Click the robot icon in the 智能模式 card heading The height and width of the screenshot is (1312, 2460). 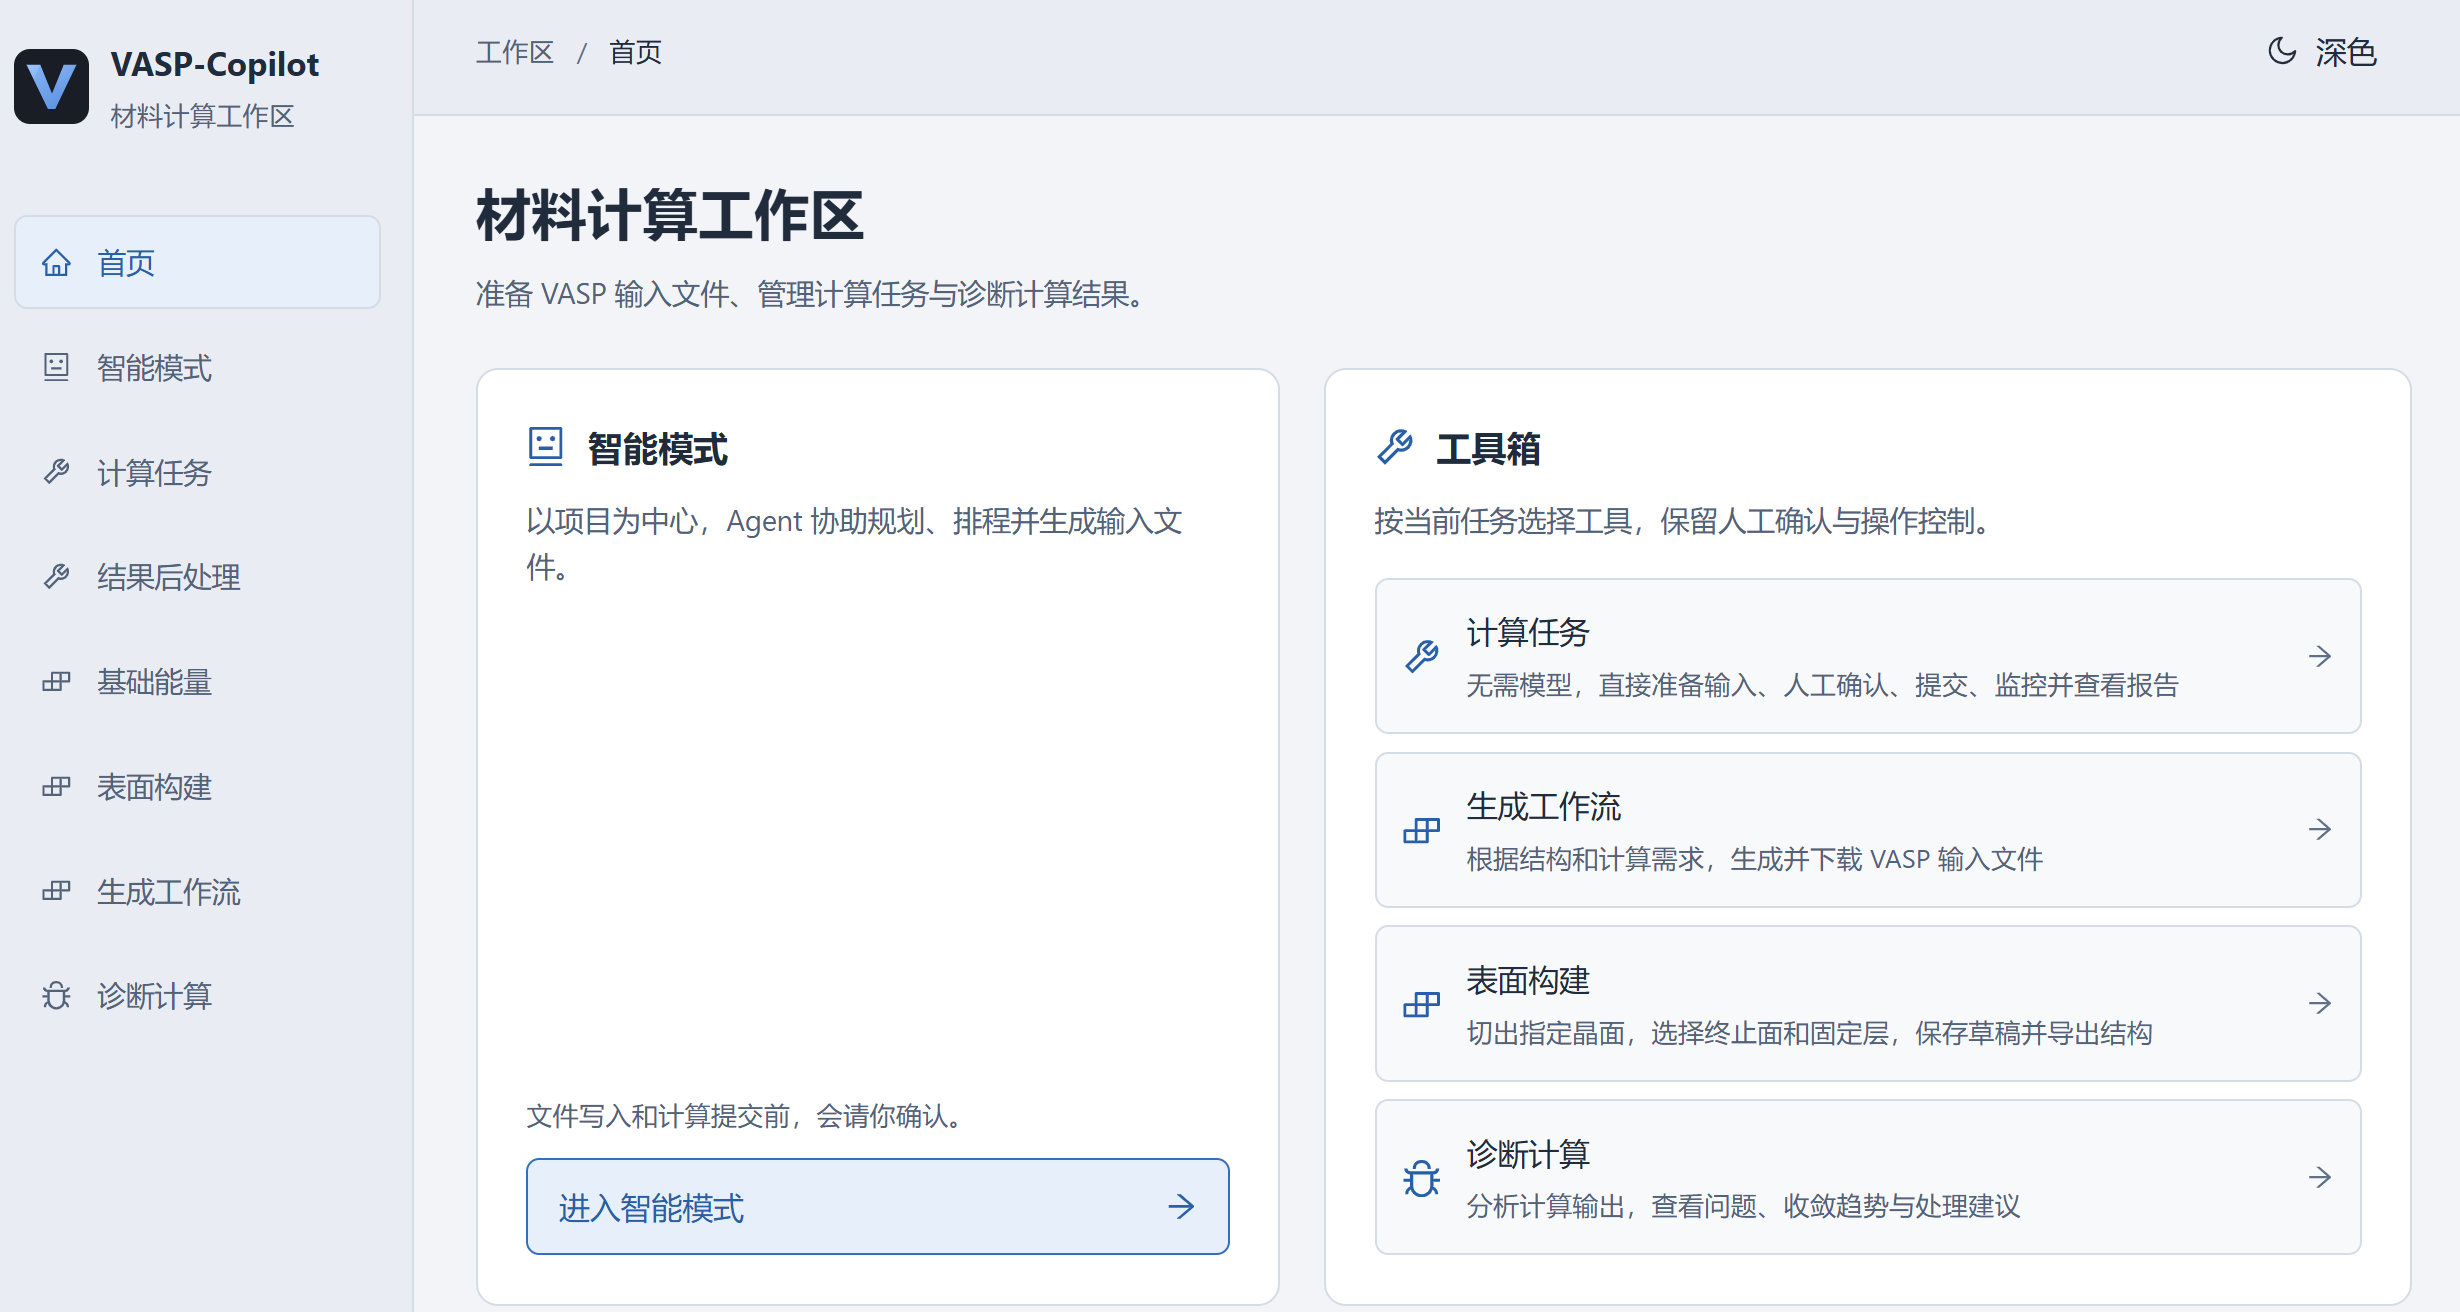pos(546,447)
